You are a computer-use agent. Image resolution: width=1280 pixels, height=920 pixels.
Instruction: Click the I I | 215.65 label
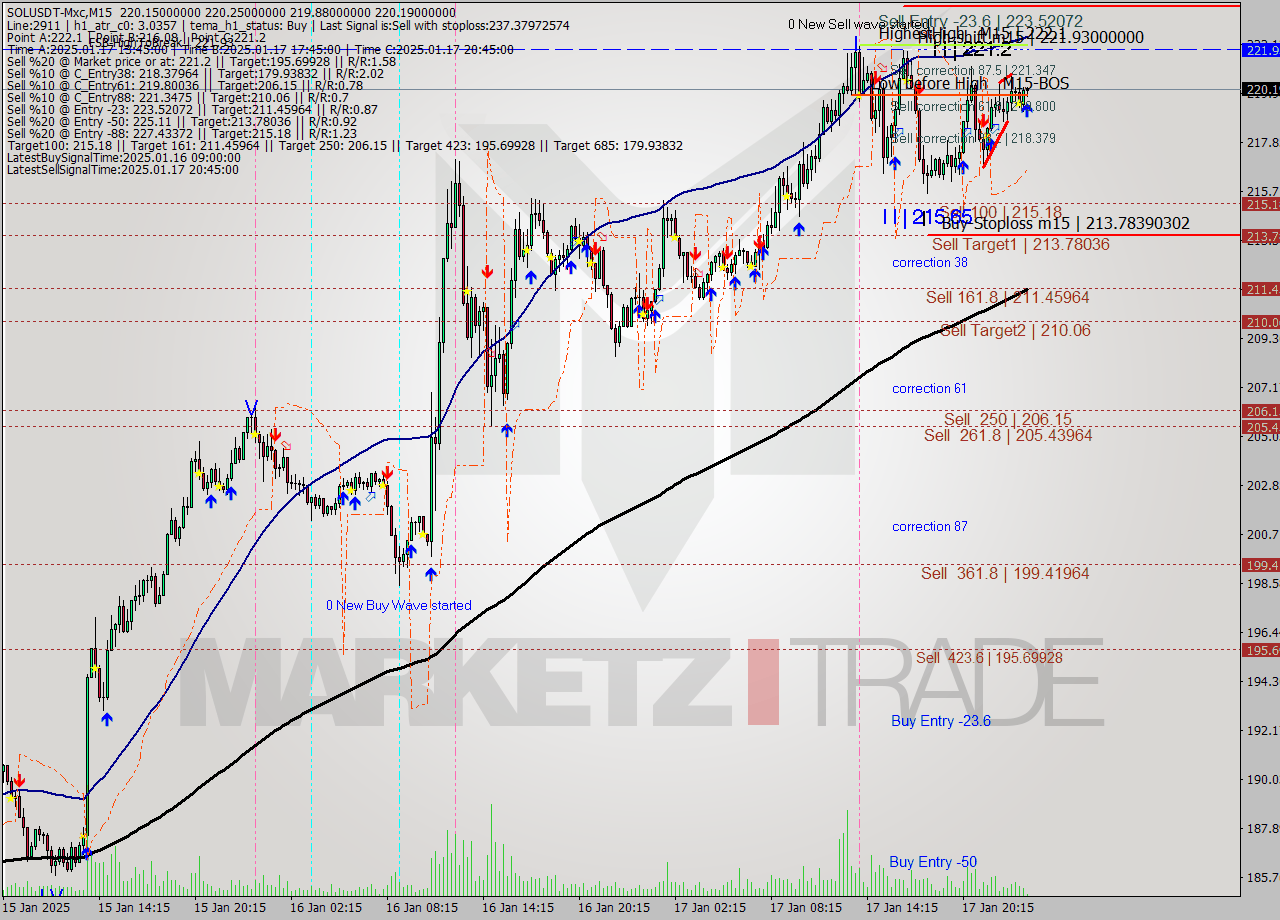pos(927,216)
